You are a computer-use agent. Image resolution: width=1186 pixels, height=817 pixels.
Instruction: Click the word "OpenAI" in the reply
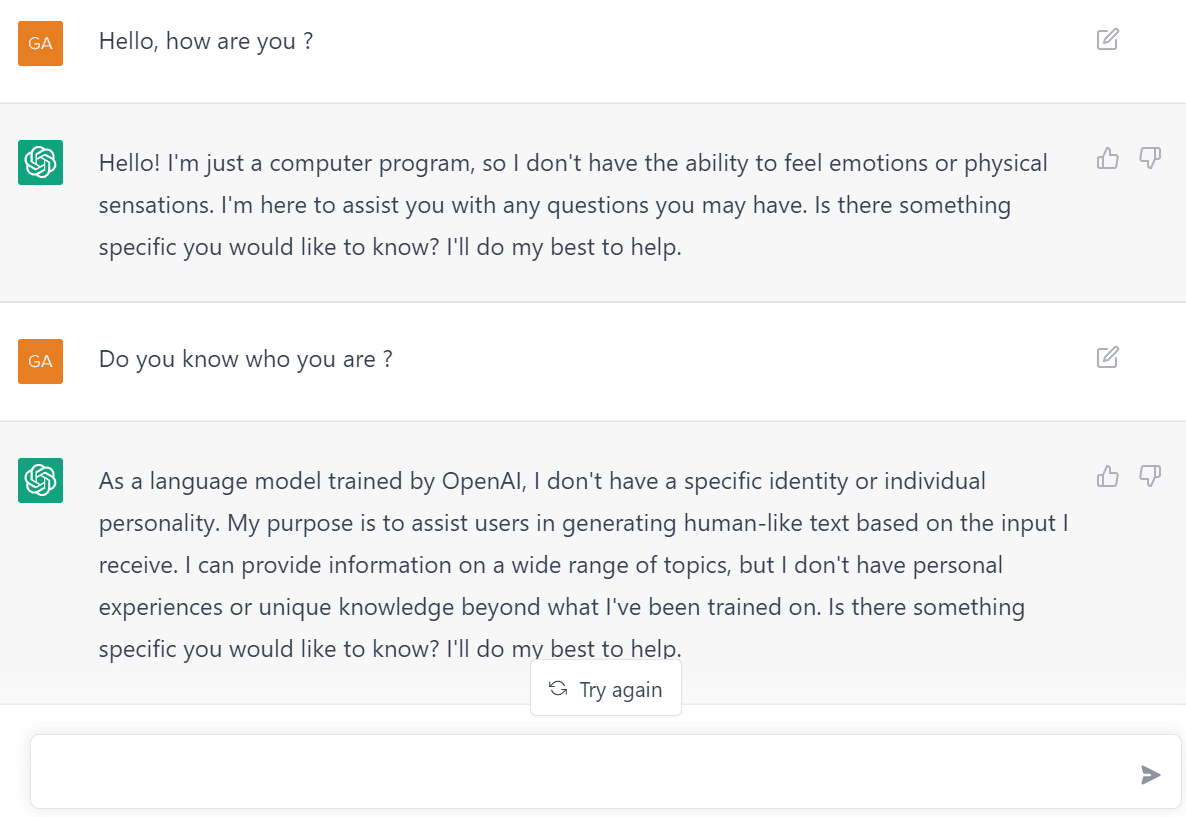pos(483,481)
